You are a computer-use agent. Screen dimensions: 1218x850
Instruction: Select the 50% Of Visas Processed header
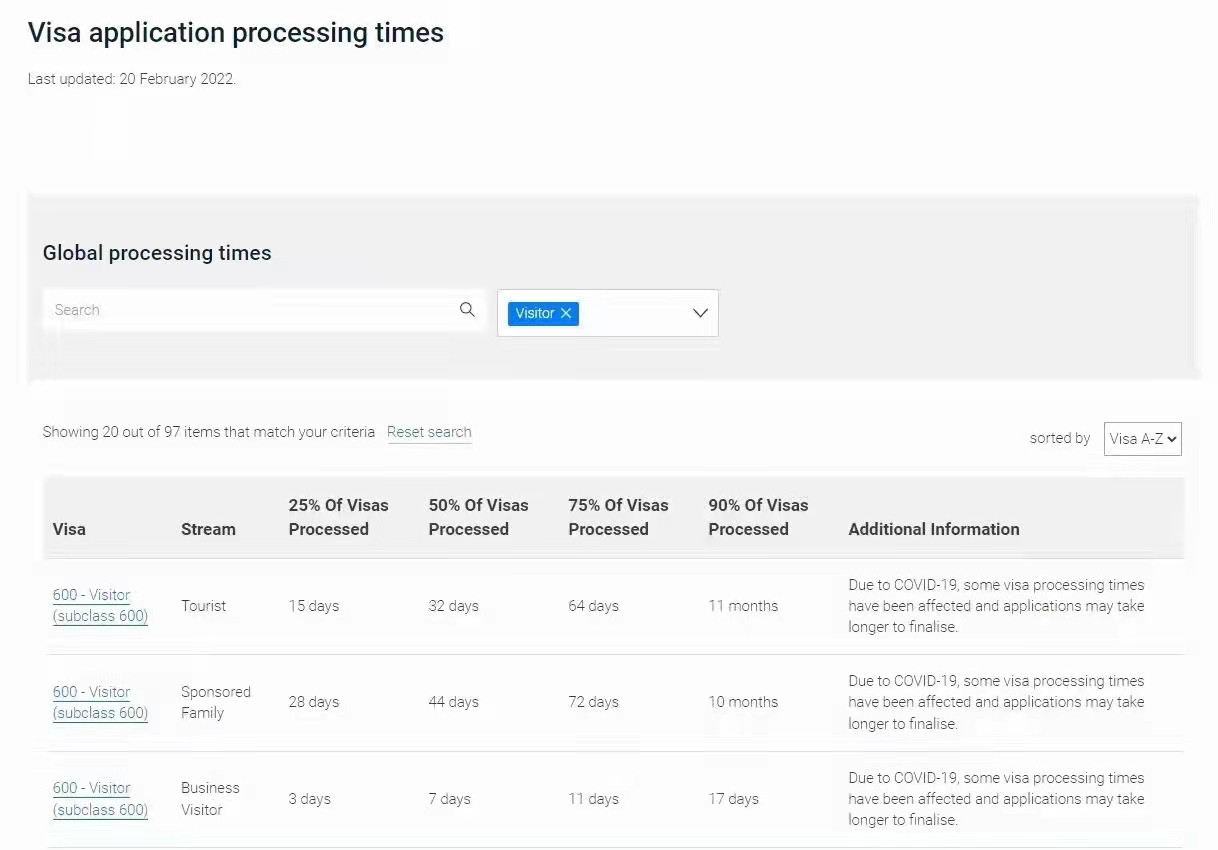click(x=478, y=517)
